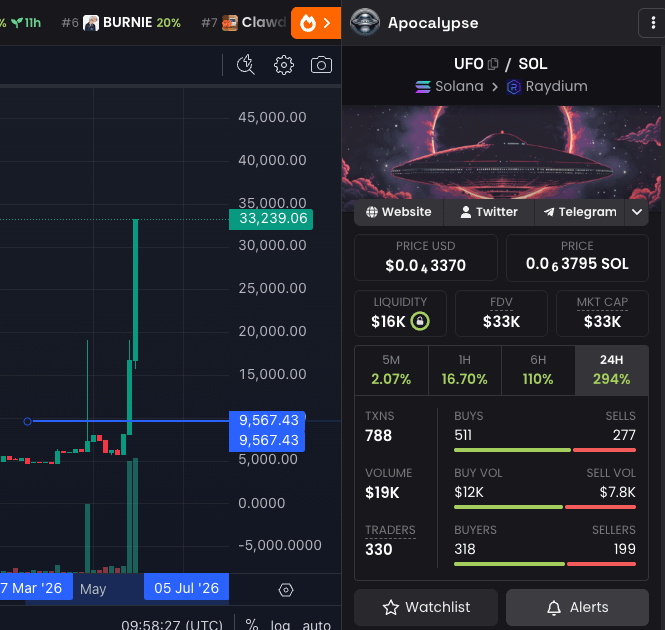Toggle log scale on chart

coord(280,624)
